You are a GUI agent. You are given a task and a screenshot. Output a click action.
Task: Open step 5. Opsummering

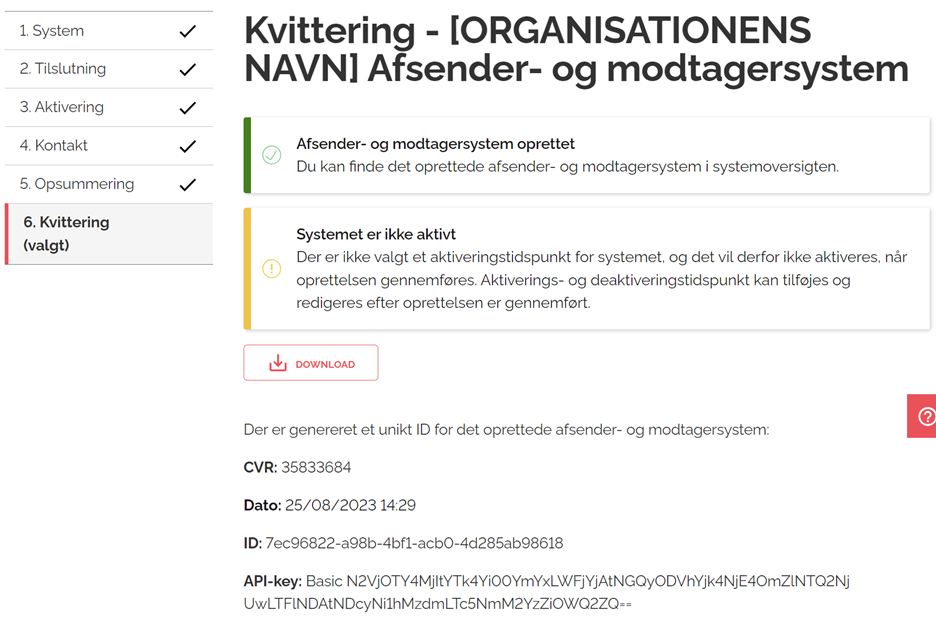(x=77, y=184)
